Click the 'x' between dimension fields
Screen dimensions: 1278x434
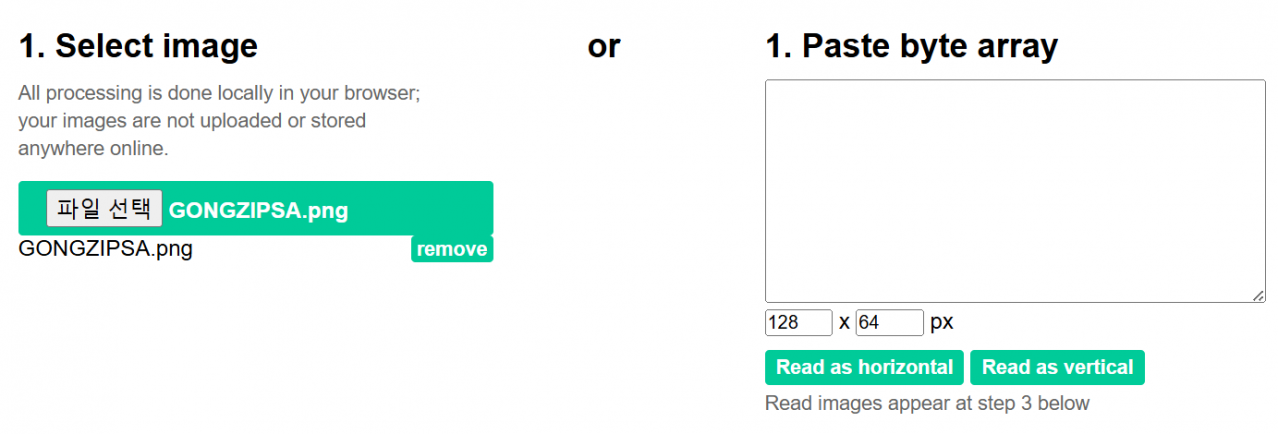coord(844,323)
